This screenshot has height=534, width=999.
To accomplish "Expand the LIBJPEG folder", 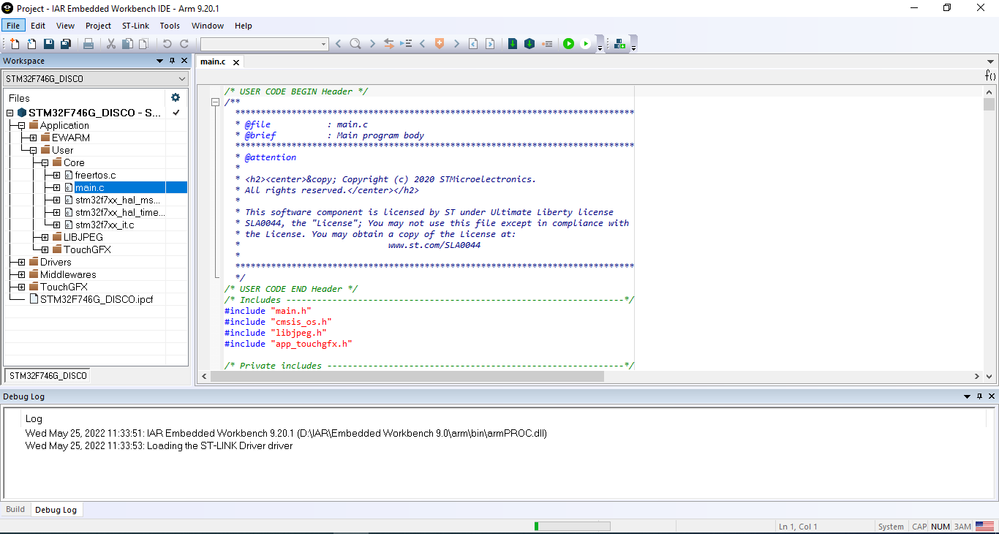I will tap(45, 237).
